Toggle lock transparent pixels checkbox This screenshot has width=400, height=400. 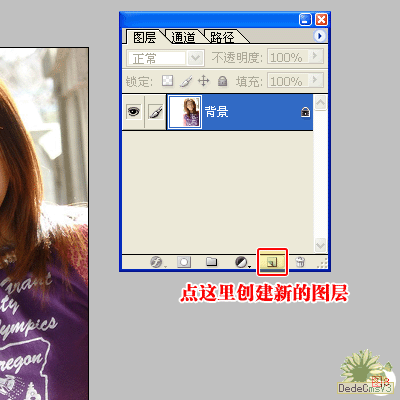[x=167, y=81]
